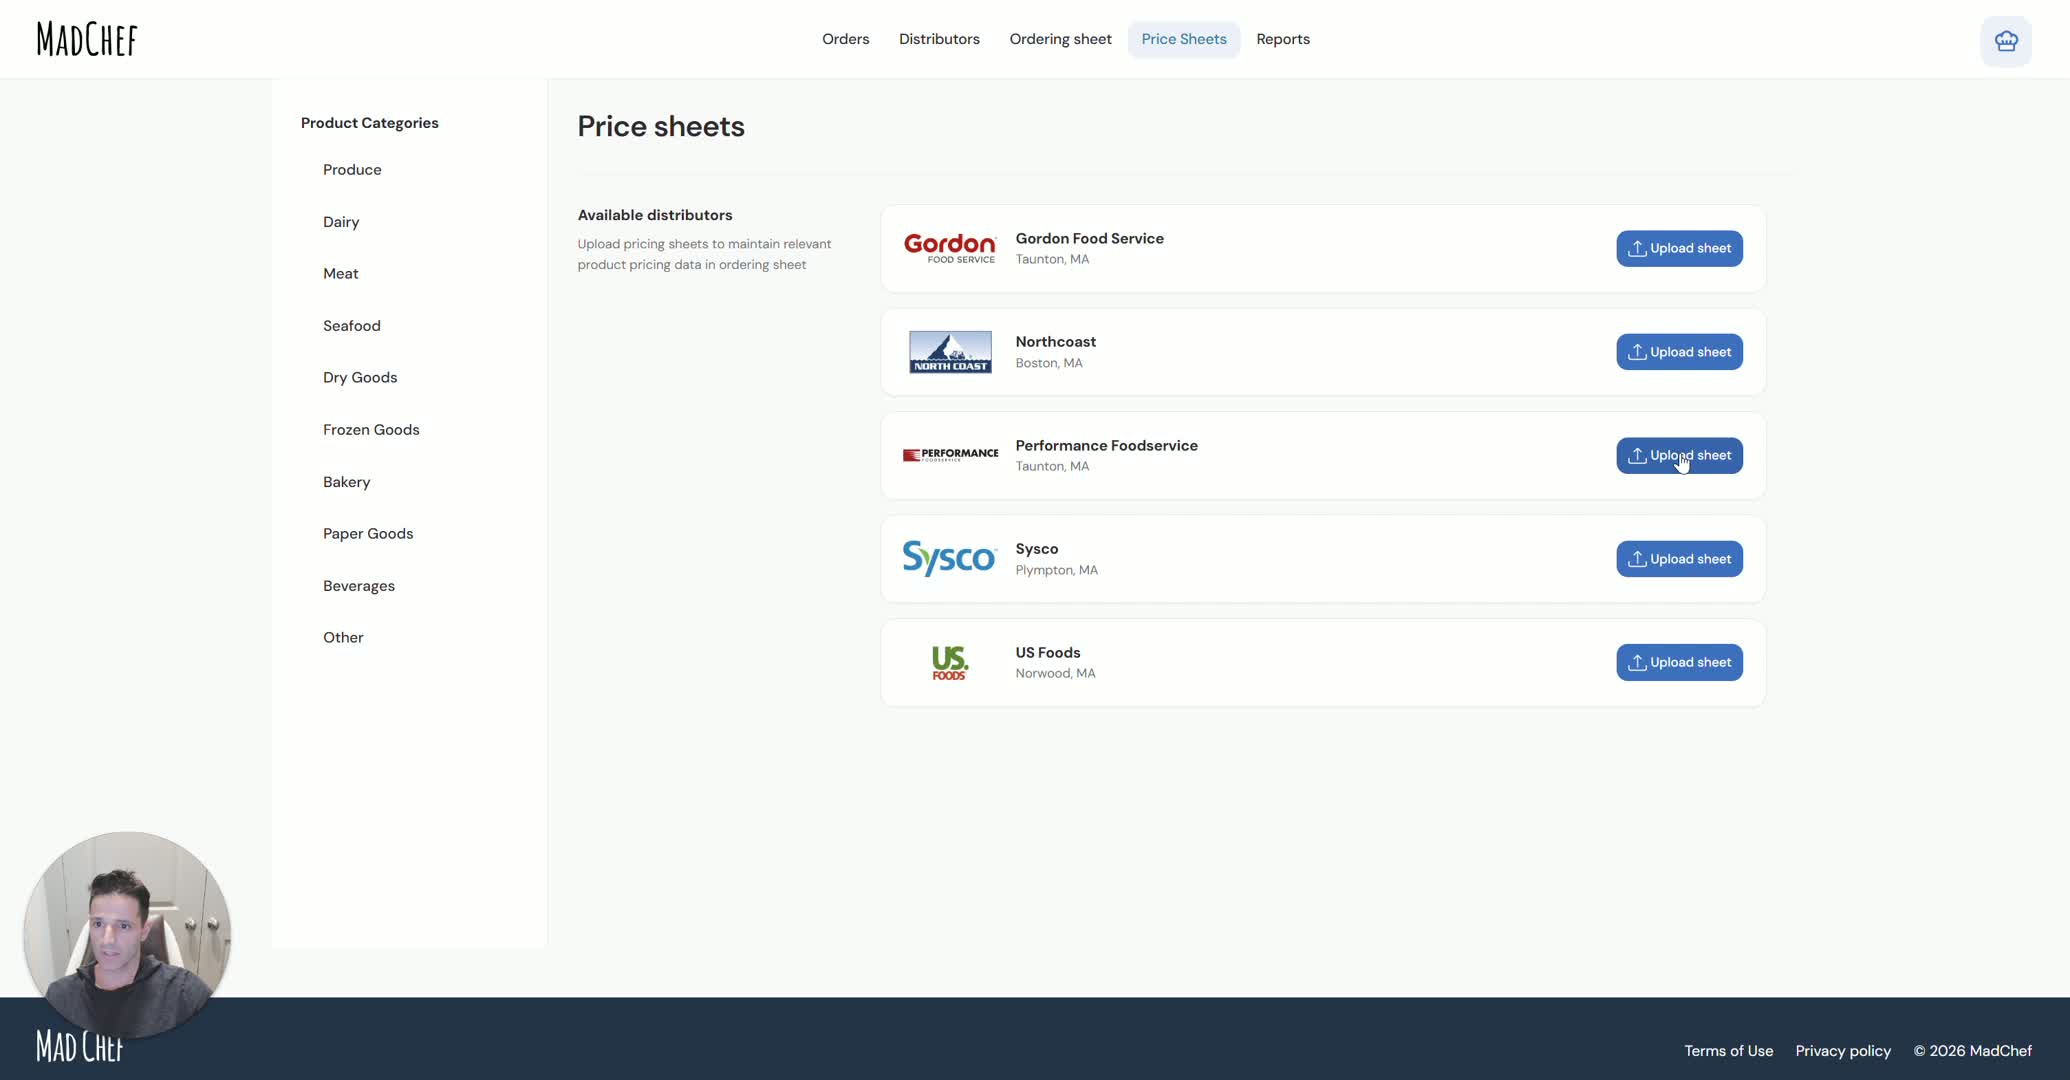
Task: Click the Performance Foodservice logo
Action: [950, 455]
